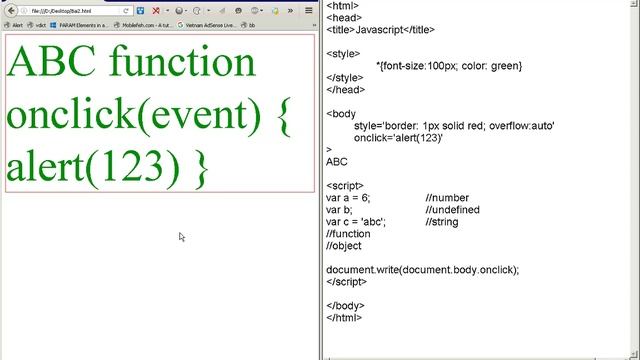Reload the current page
The image size is (640, 360).
click(x=126, y=11)
